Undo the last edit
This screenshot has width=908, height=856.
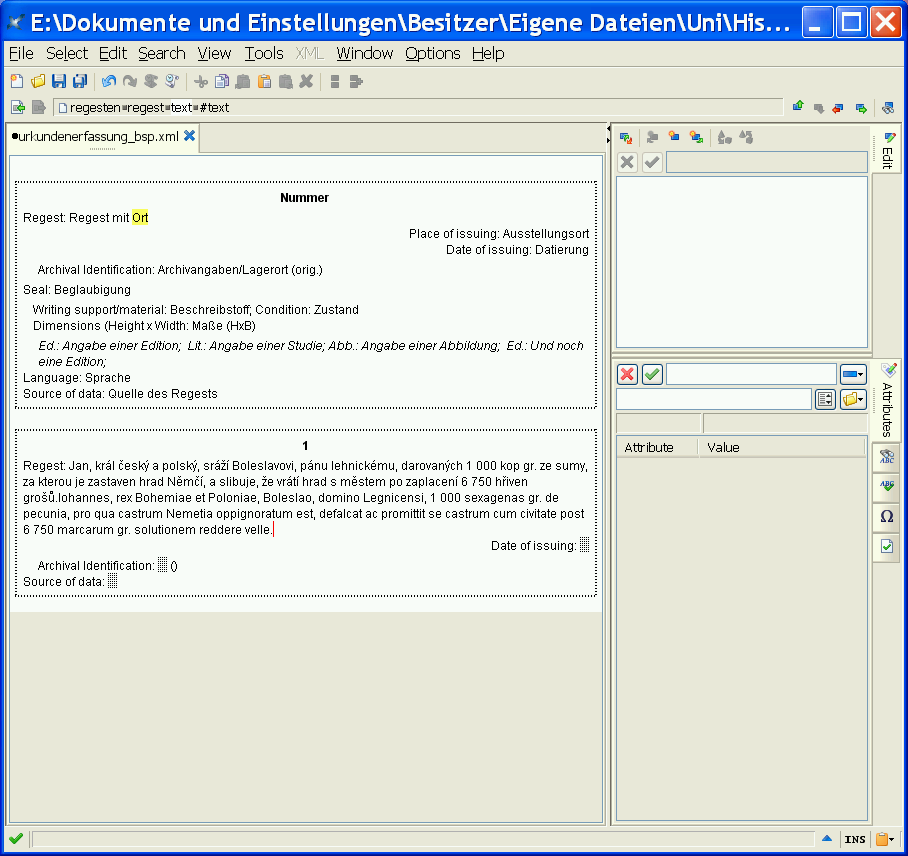(109, 82)
